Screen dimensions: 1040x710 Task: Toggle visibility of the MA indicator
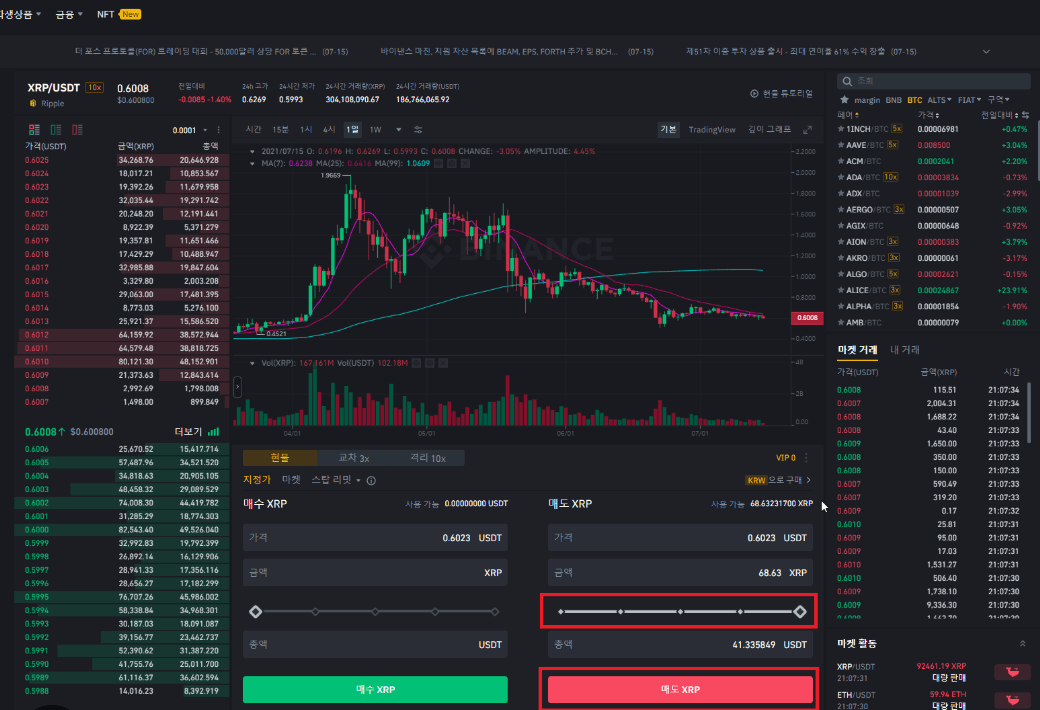point(438,163)
